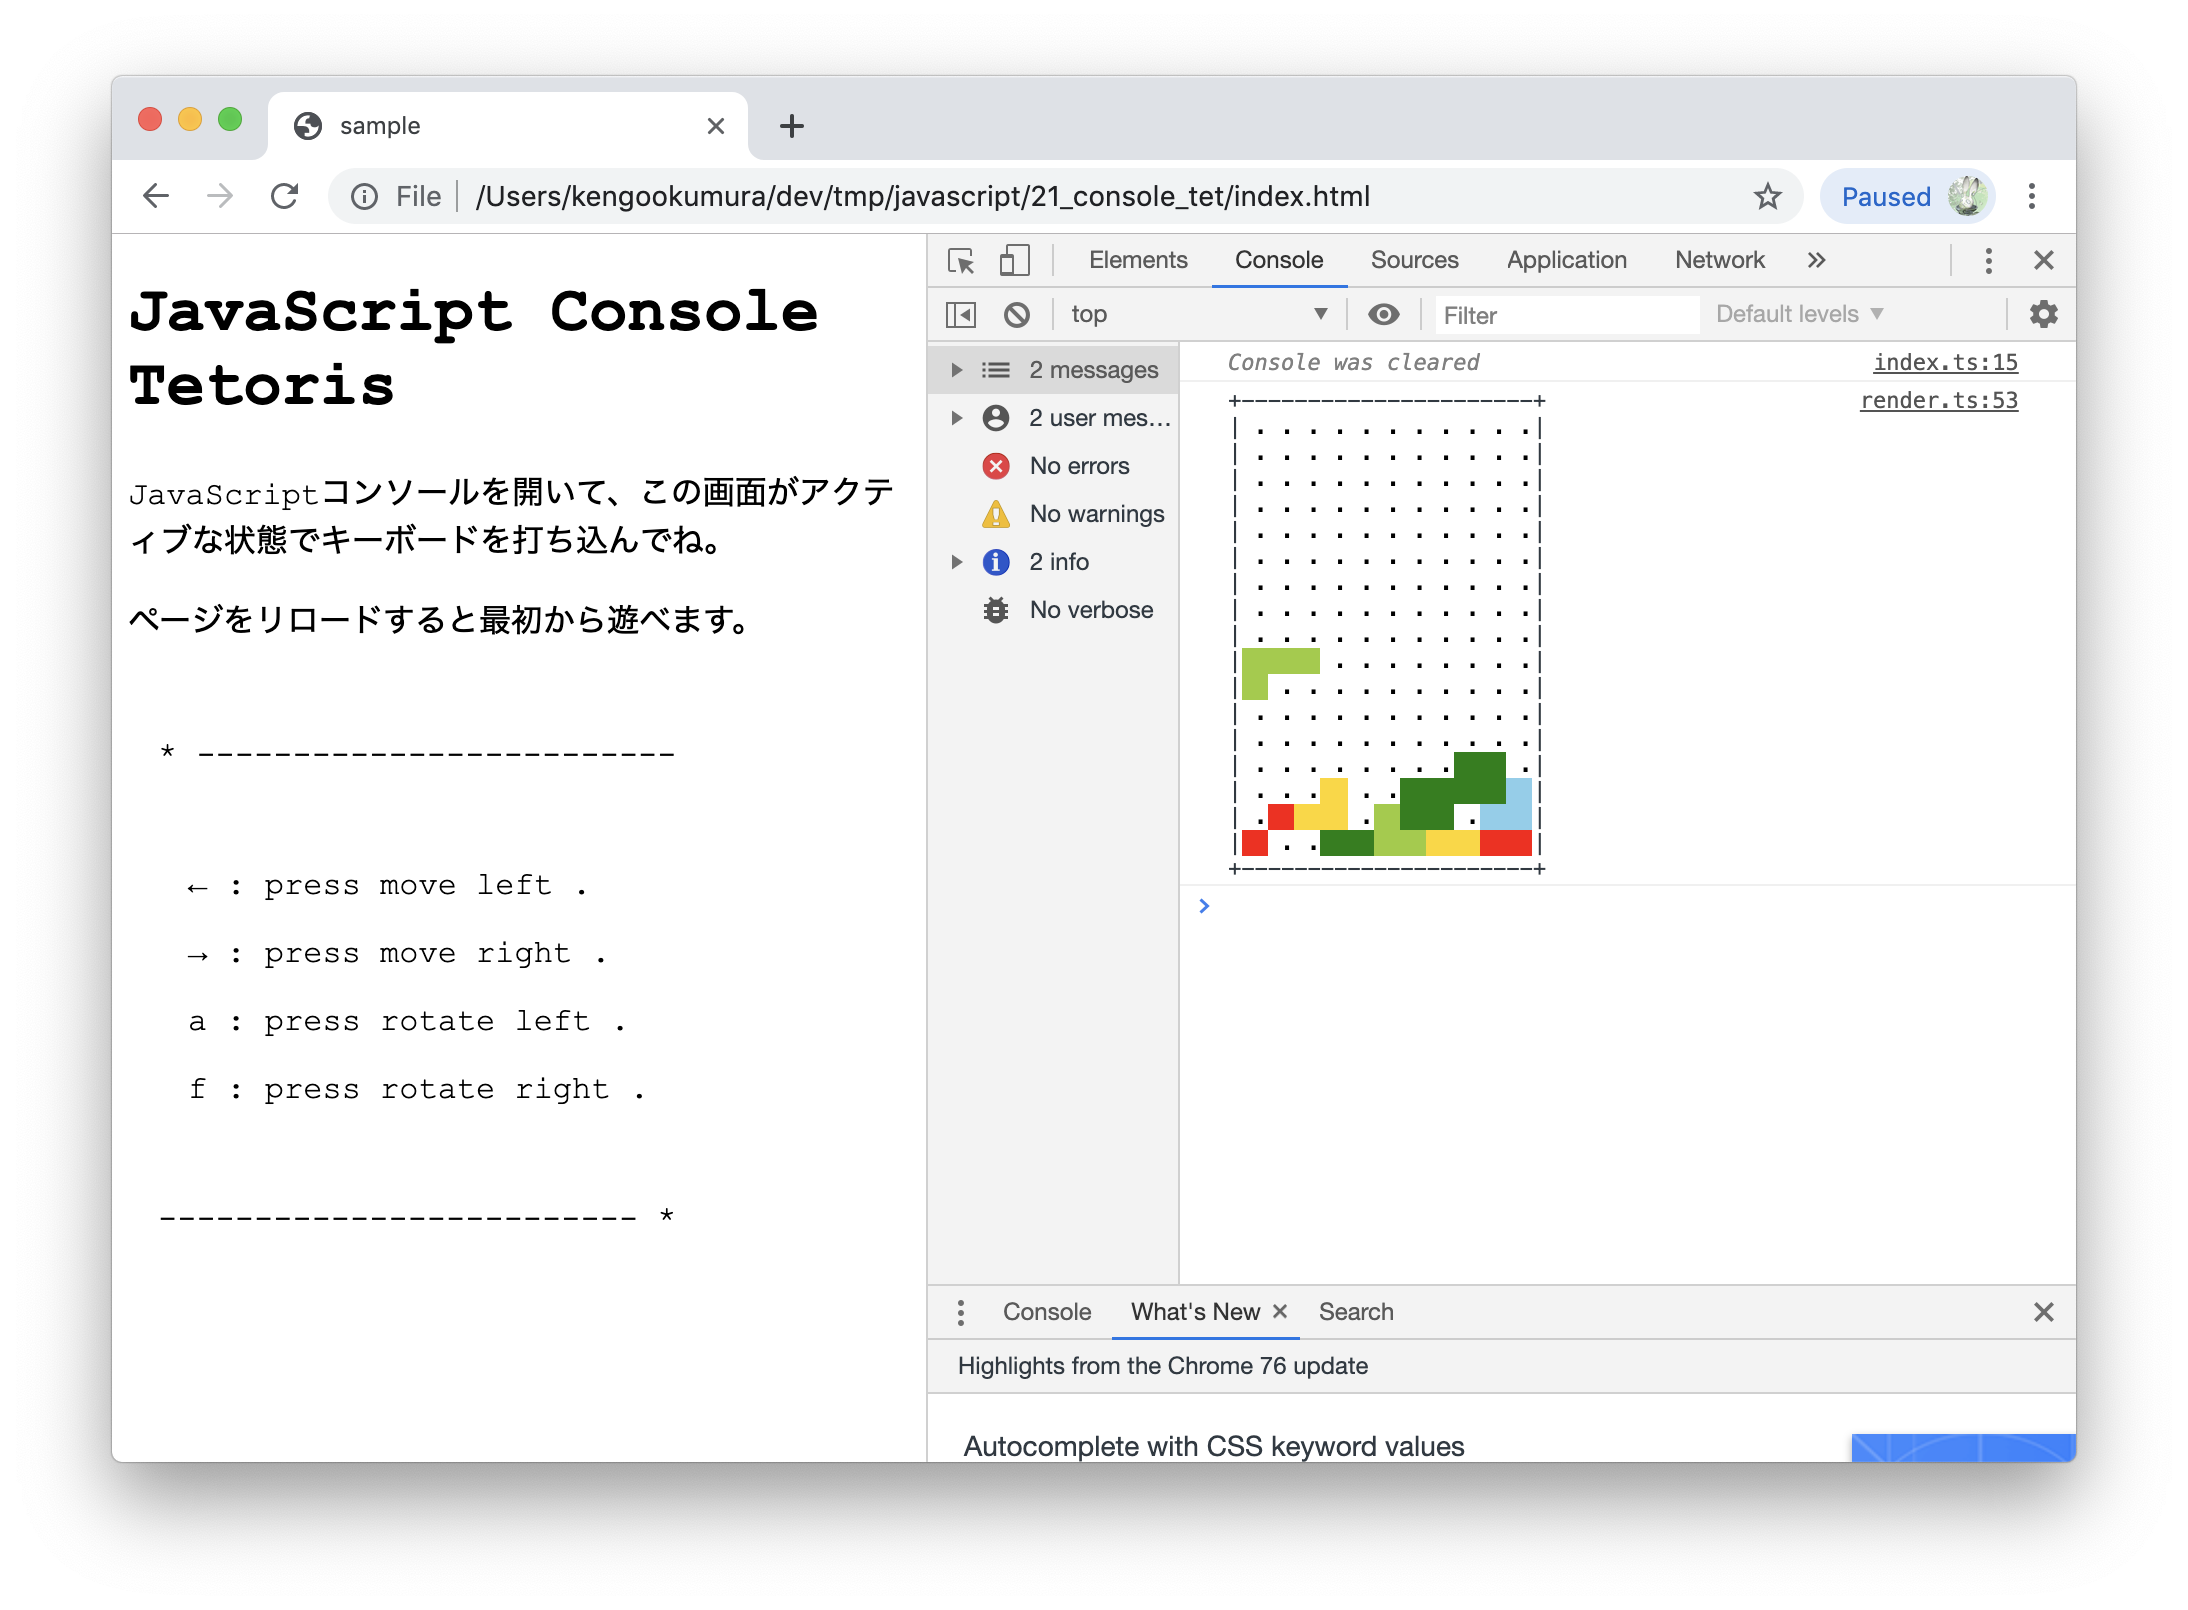Switch to the Sources tab
Screen dimensions: 2188x1610
(x=1414, y=261)
